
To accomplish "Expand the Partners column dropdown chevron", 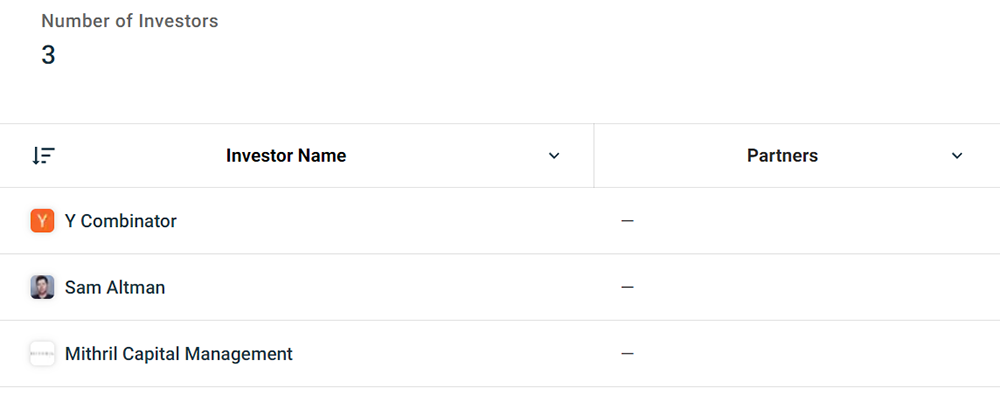I will click(x=957, y=156).
